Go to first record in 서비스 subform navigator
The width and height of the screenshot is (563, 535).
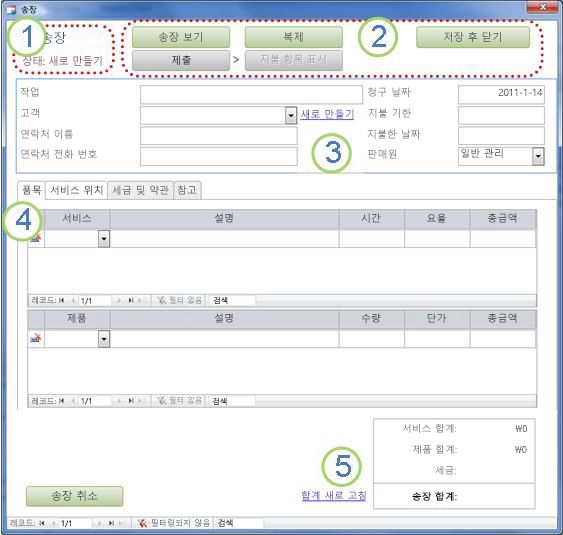click(62, 300)
